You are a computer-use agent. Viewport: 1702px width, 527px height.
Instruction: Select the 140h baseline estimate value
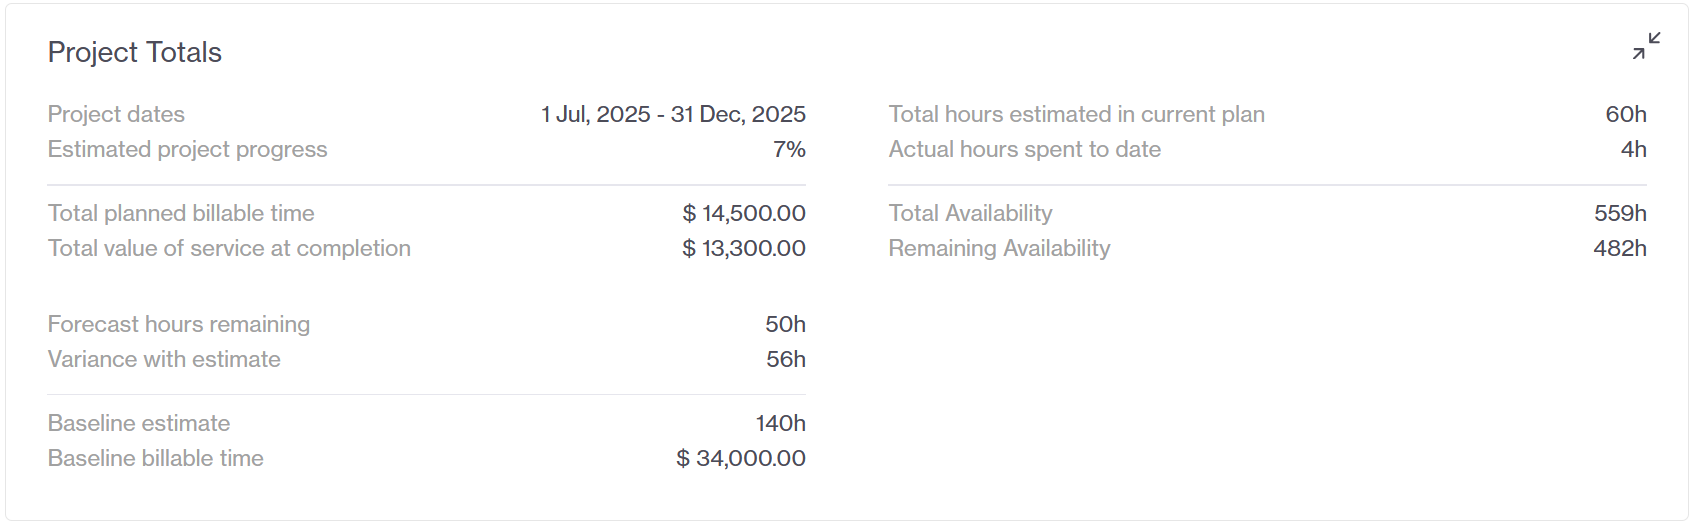pyautogui.click(x=781, y=423)
